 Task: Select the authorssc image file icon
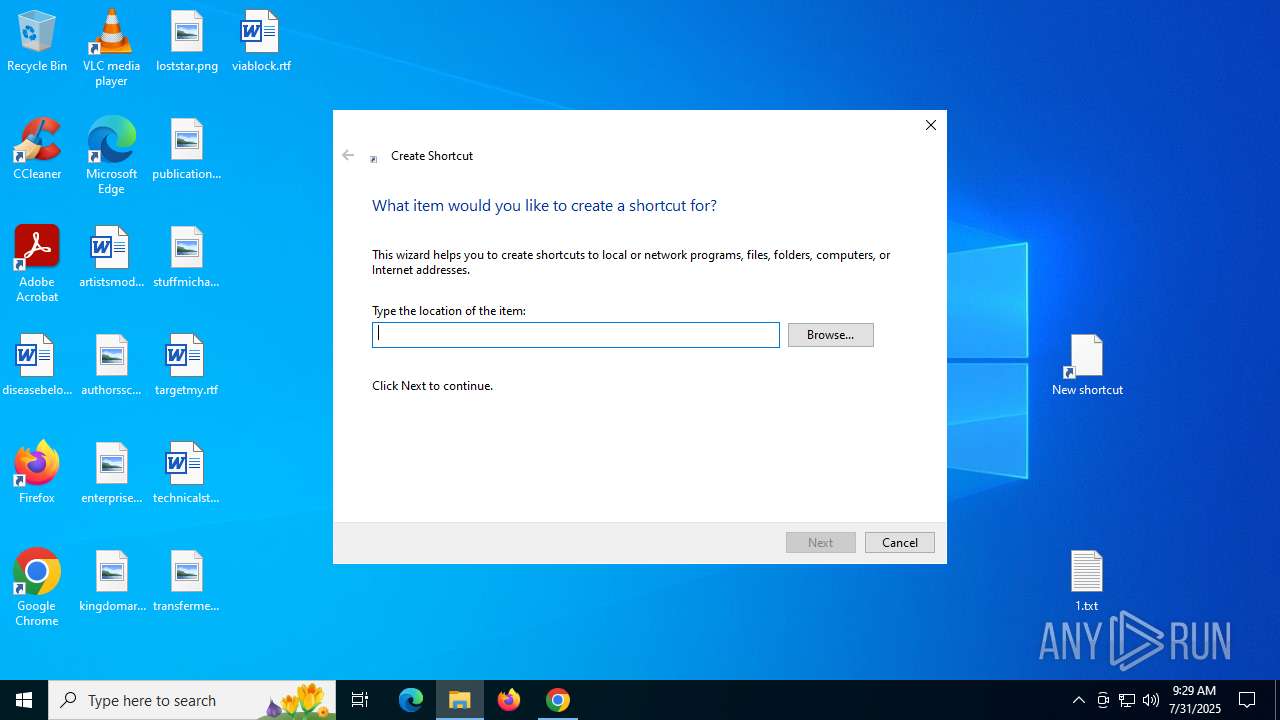click(x=111, y=366)
